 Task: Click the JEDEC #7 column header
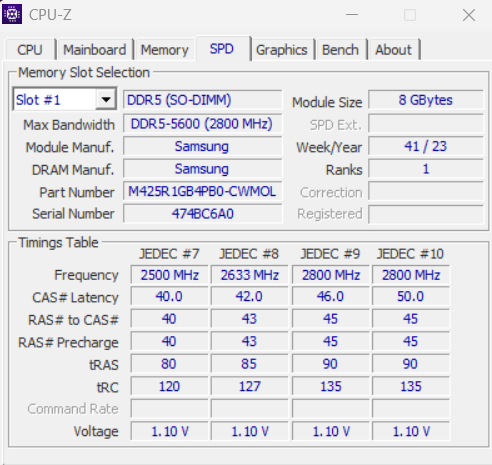pyautogui.click(x=169, y=254)
